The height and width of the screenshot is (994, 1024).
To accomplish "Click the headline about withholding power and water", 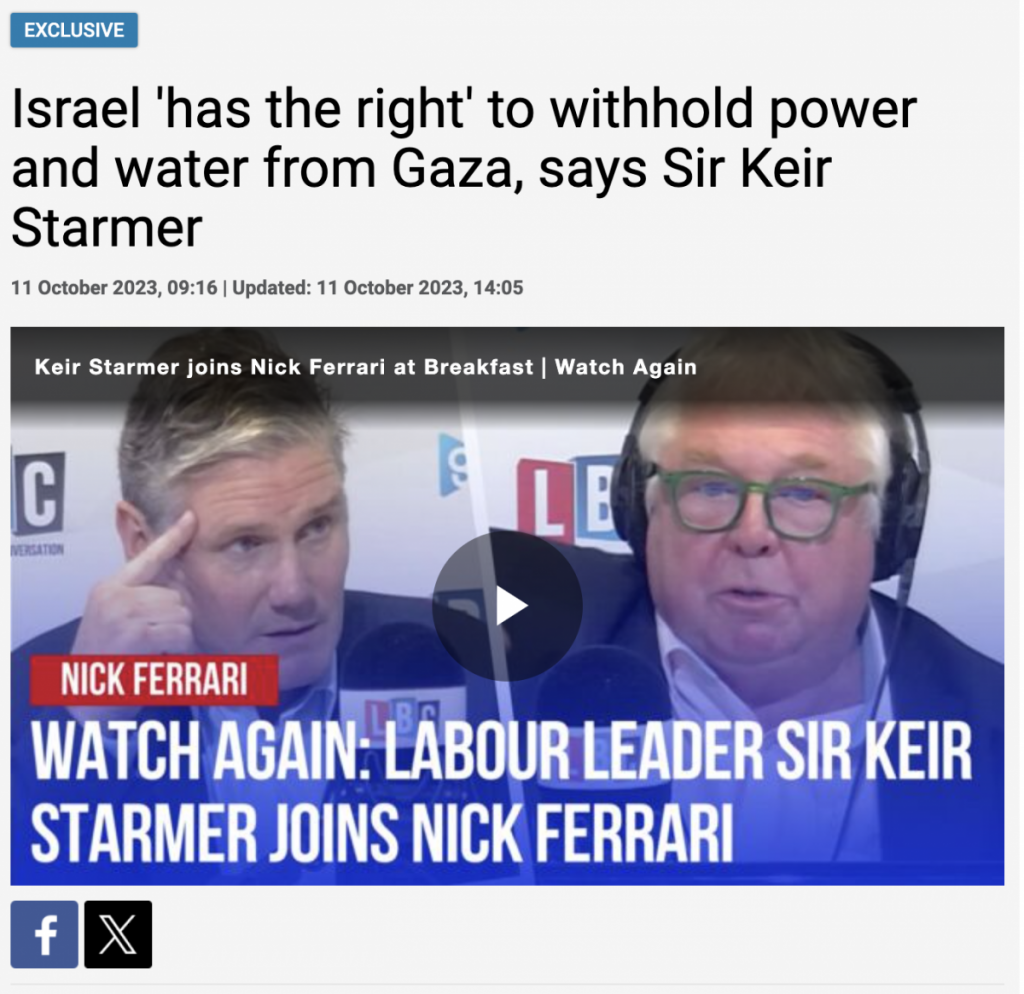I will point(464,168).
